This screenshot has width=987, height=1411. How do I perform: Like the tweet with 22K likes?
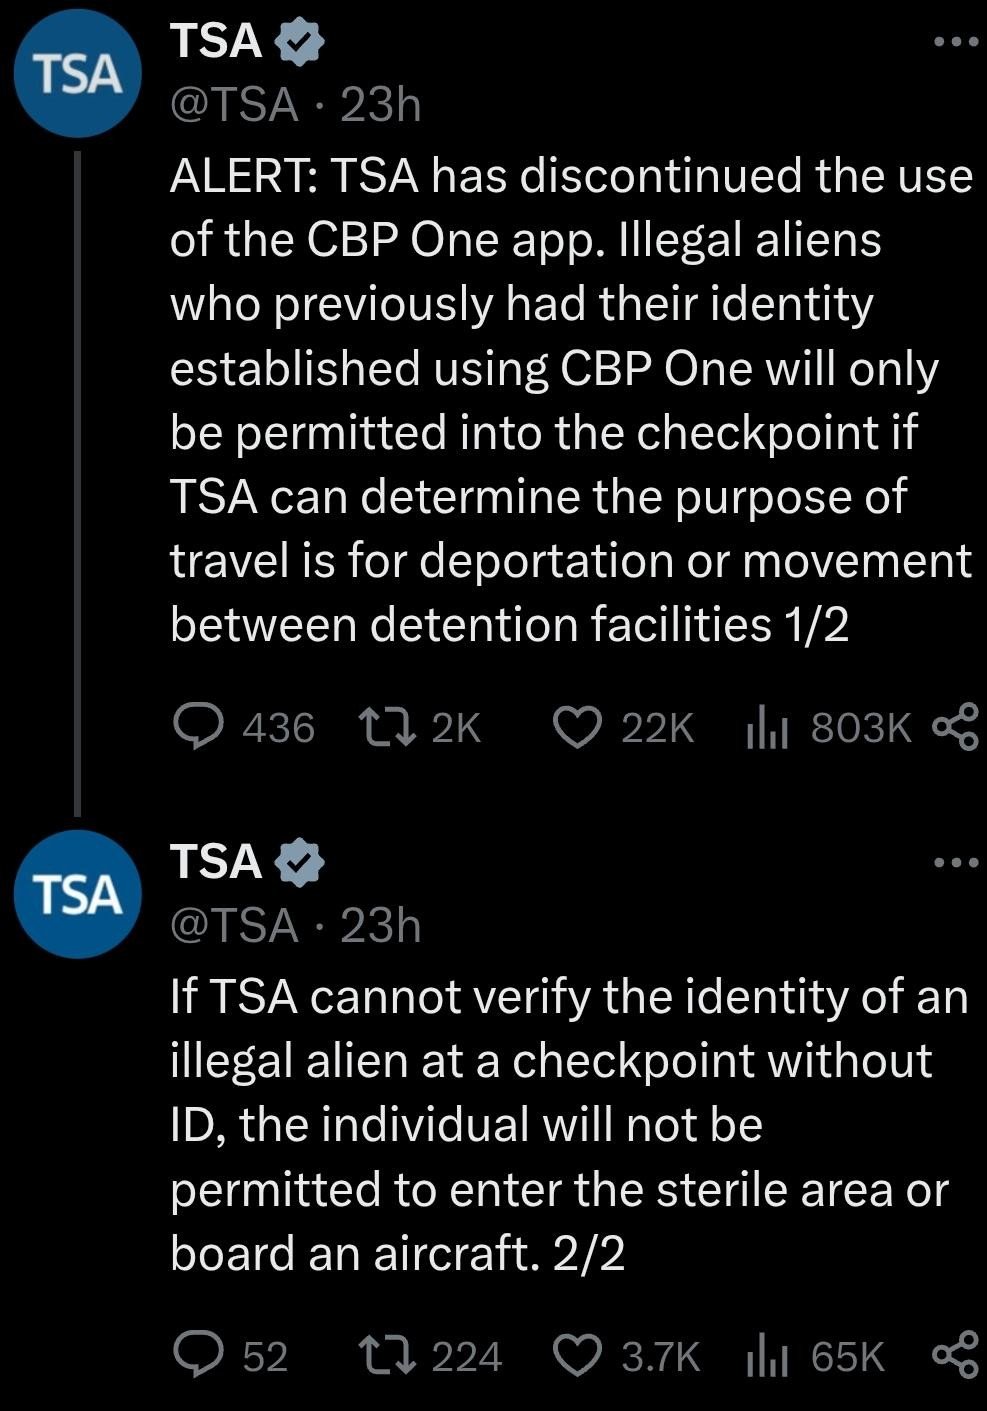click(x=576, y=727)
